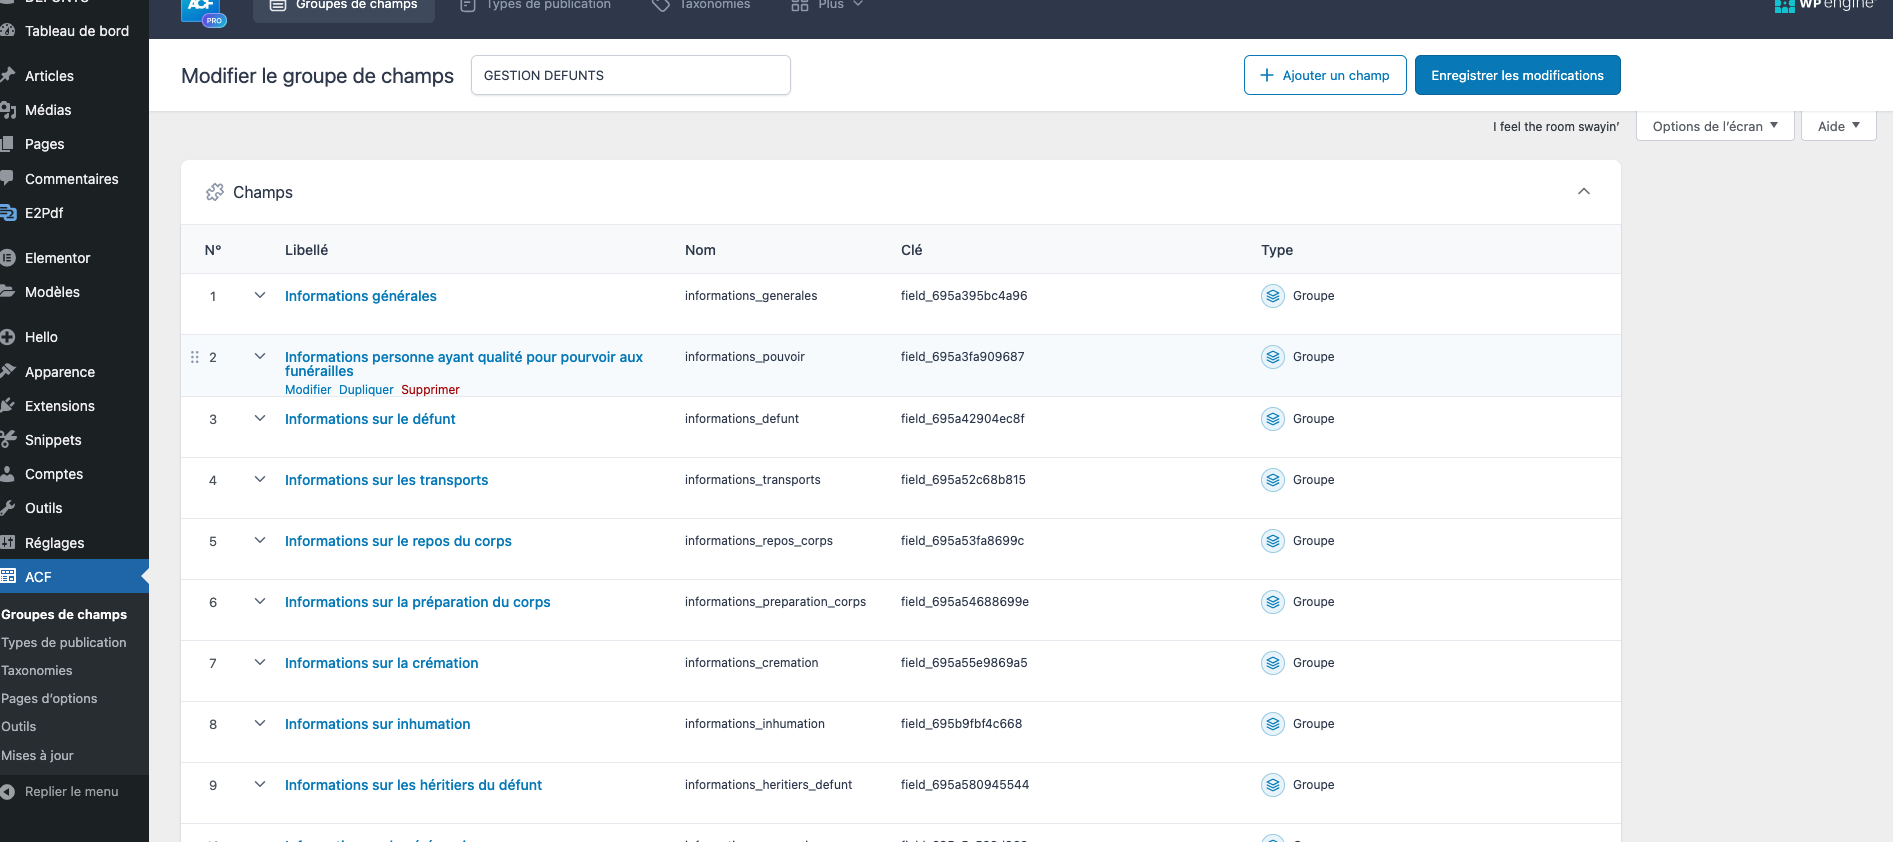Click Ajouter un champ button
This screenshot has width=1893, height=842.
1324,75
